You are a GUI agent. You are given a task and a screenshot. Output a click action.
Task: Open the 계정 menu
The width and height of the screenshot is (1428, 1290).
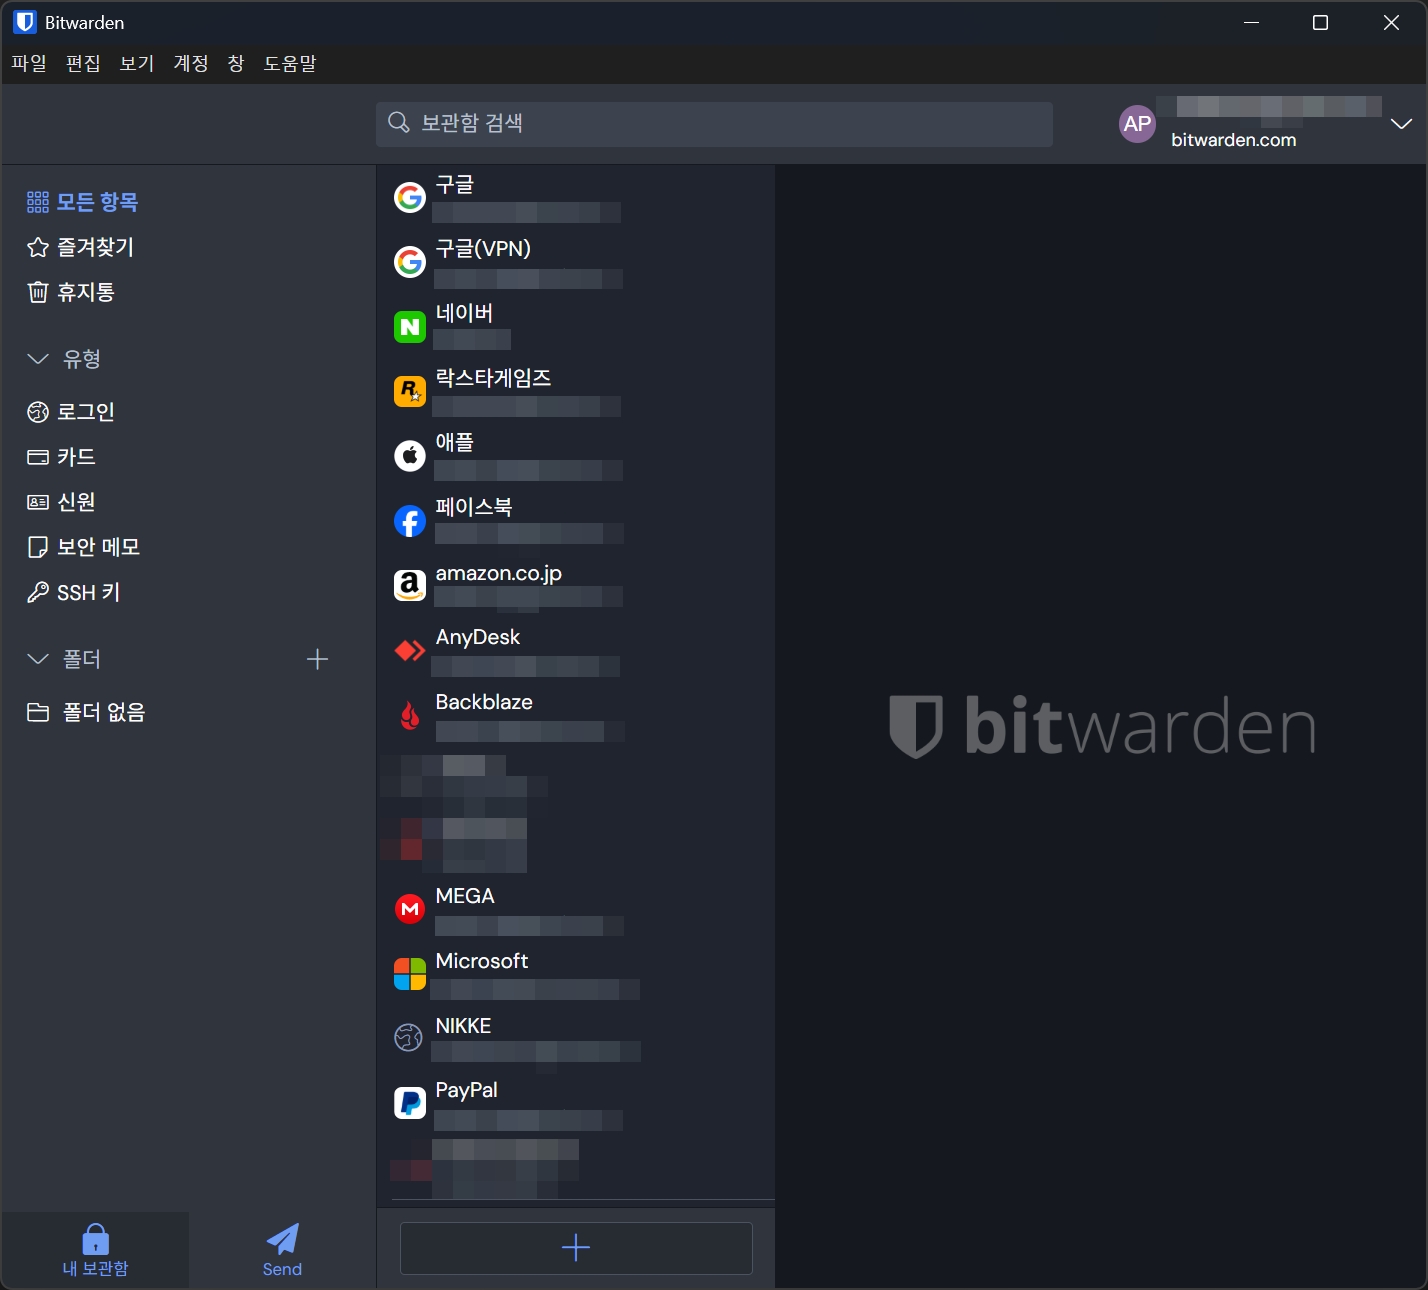(x=191, y=63)
